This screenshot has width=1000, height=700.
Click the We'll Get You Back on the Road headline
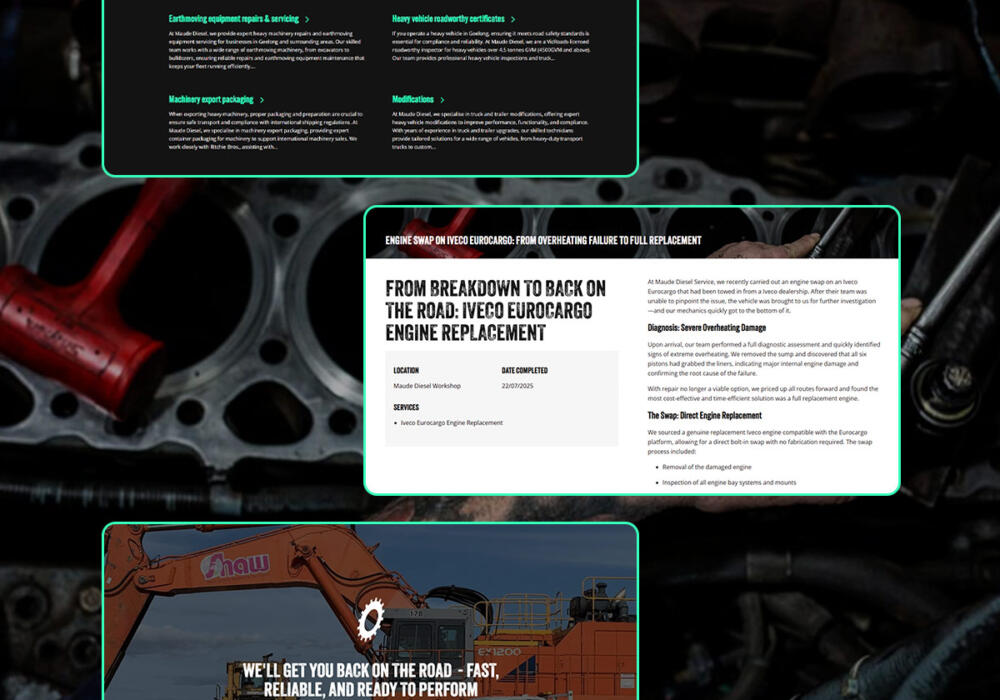[371, 679]
